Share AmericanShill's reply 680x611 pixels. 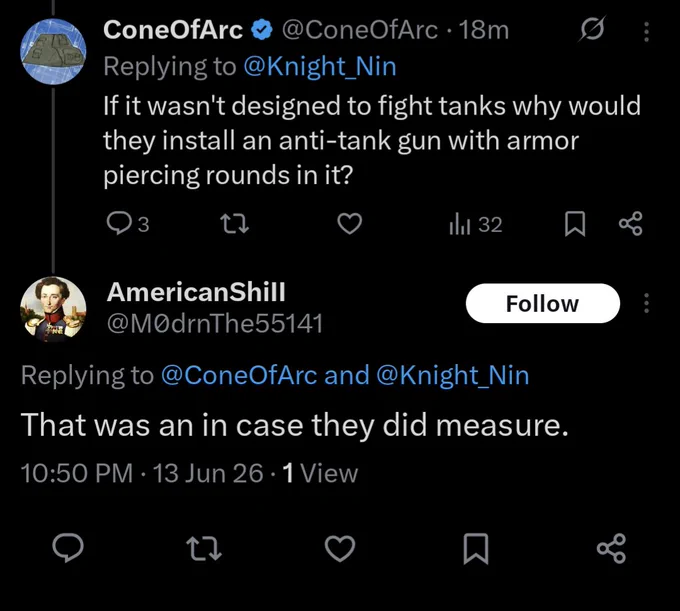point(611,549)
